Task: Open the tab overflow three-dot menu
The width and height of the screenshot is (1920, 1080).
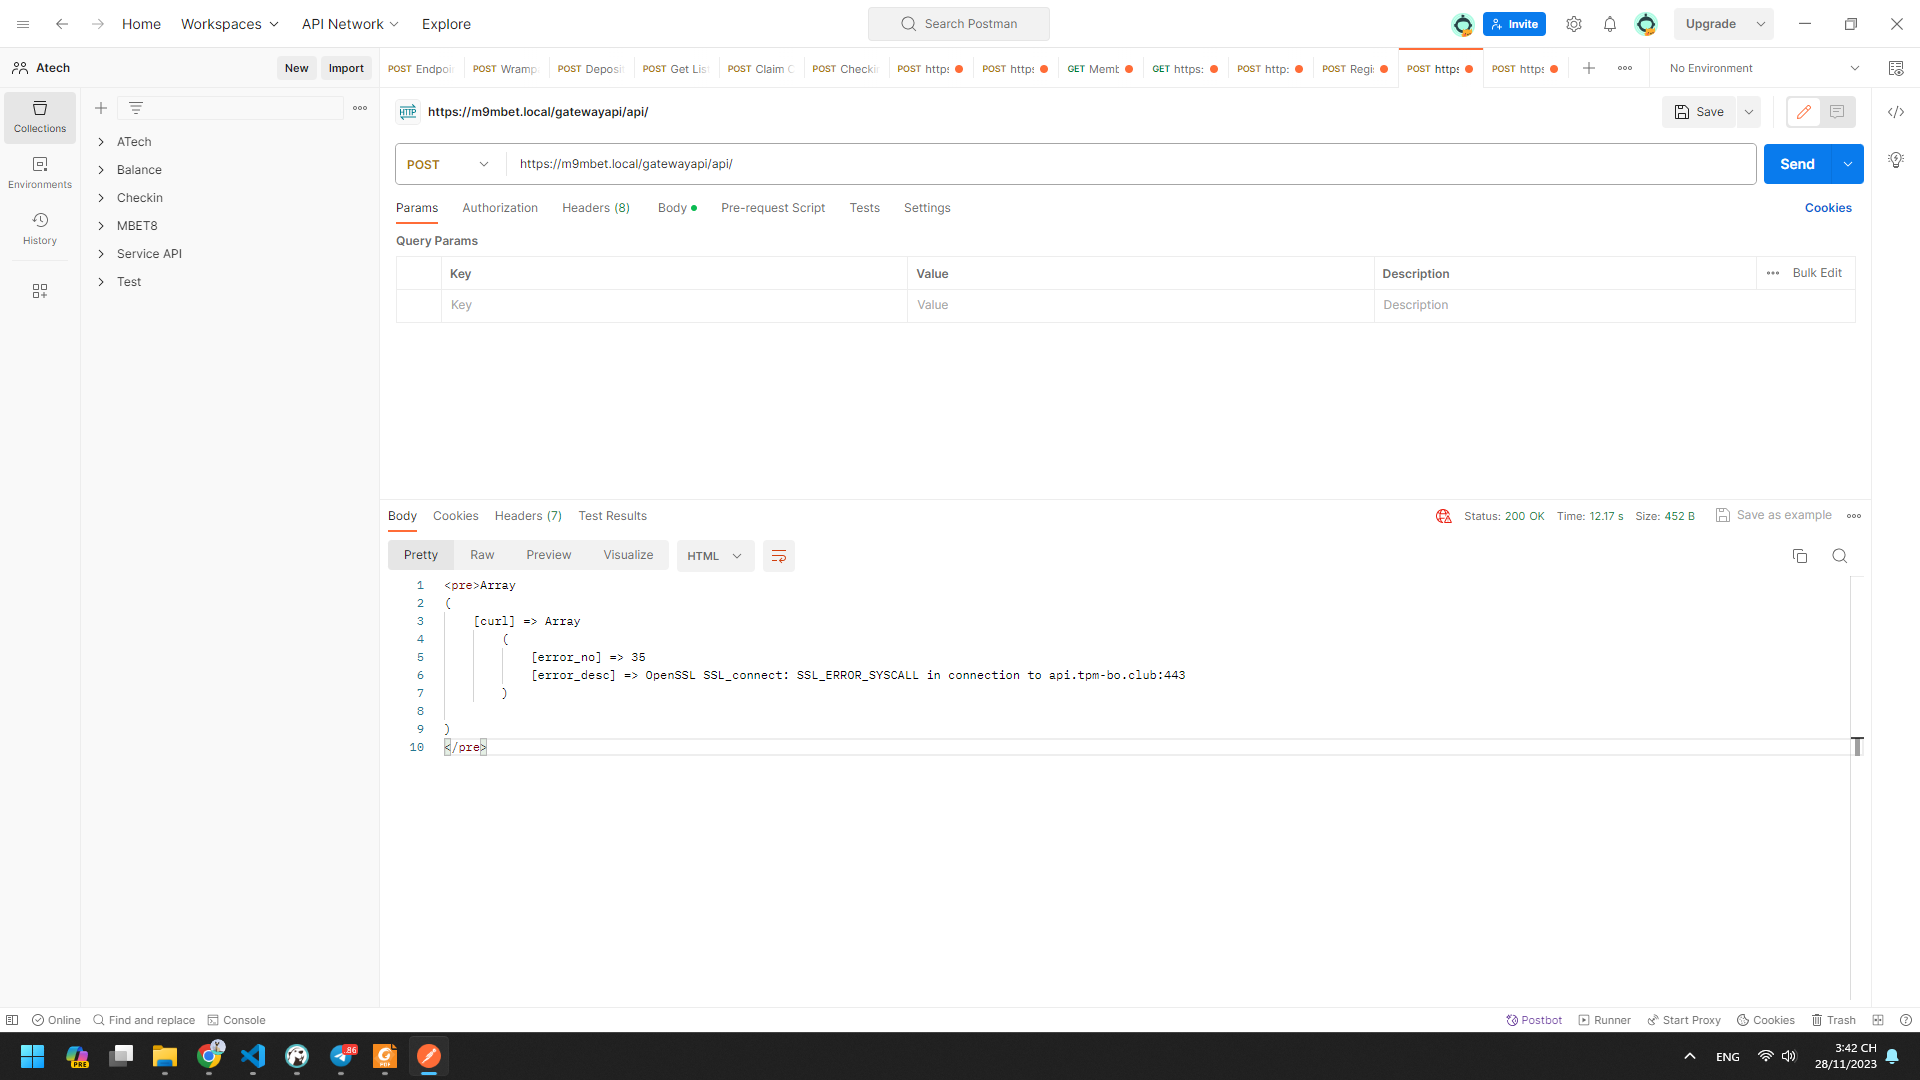Action: click(1625, 68)
